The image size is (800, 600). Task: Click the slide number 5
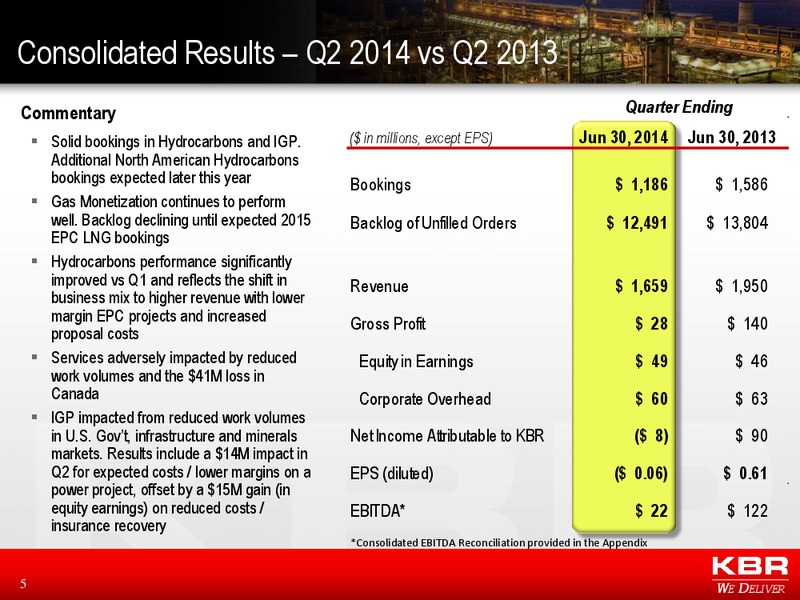click(x=23, y=584)
